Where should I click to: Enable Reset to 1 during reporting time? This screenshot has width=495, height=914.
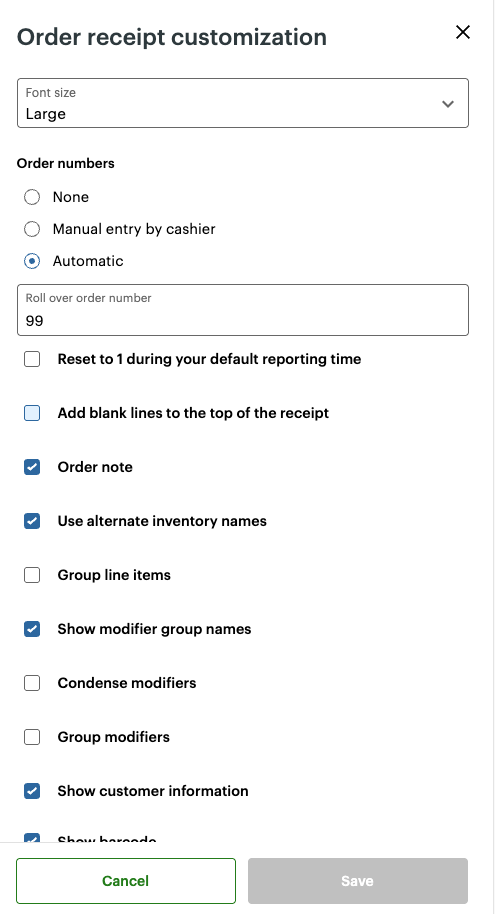(x=32, y=359)
